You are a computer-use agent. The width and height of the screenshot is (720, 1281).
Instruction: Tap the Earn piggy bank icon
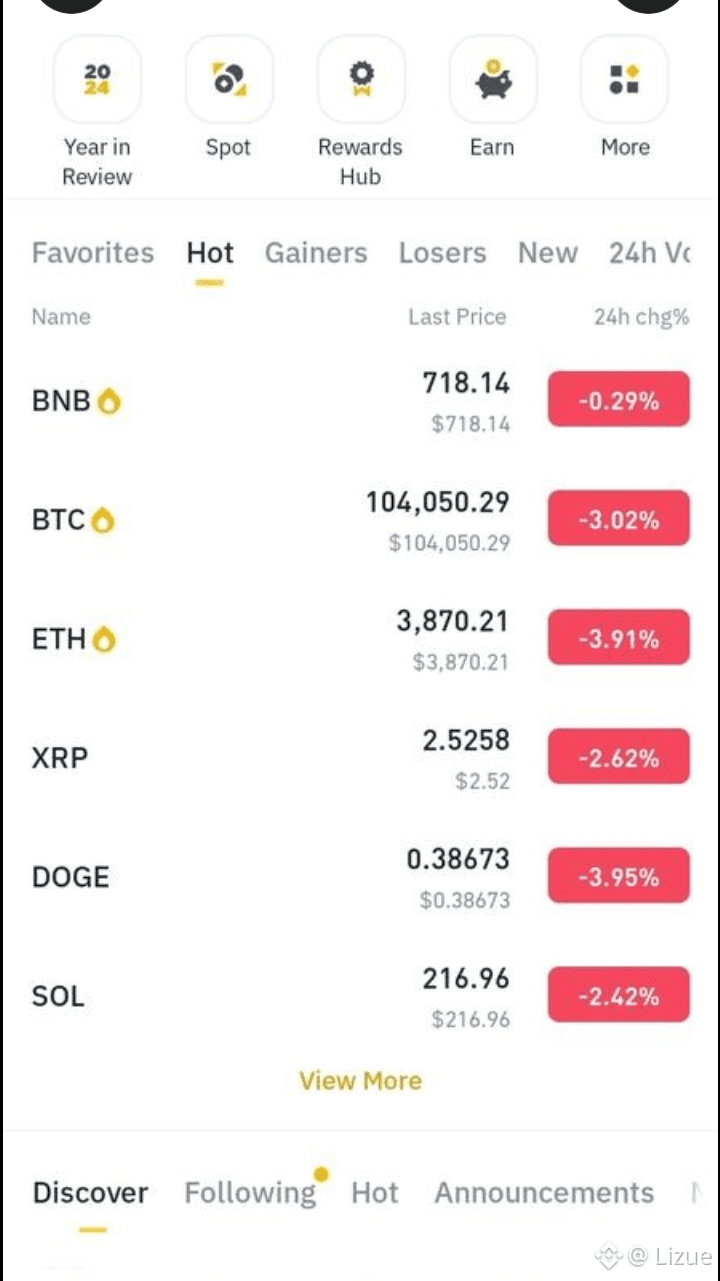pos(493,79)
